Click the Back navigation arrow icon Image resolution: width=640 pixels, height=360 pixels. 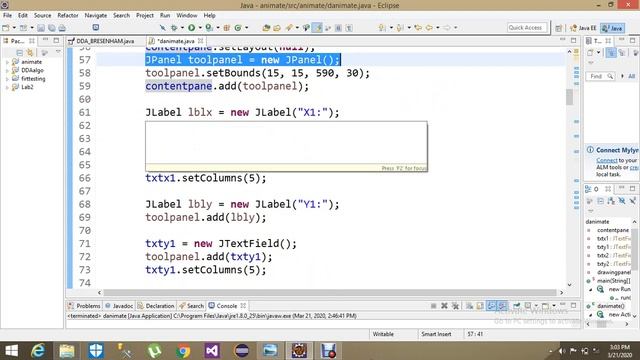tap(429, 28)
